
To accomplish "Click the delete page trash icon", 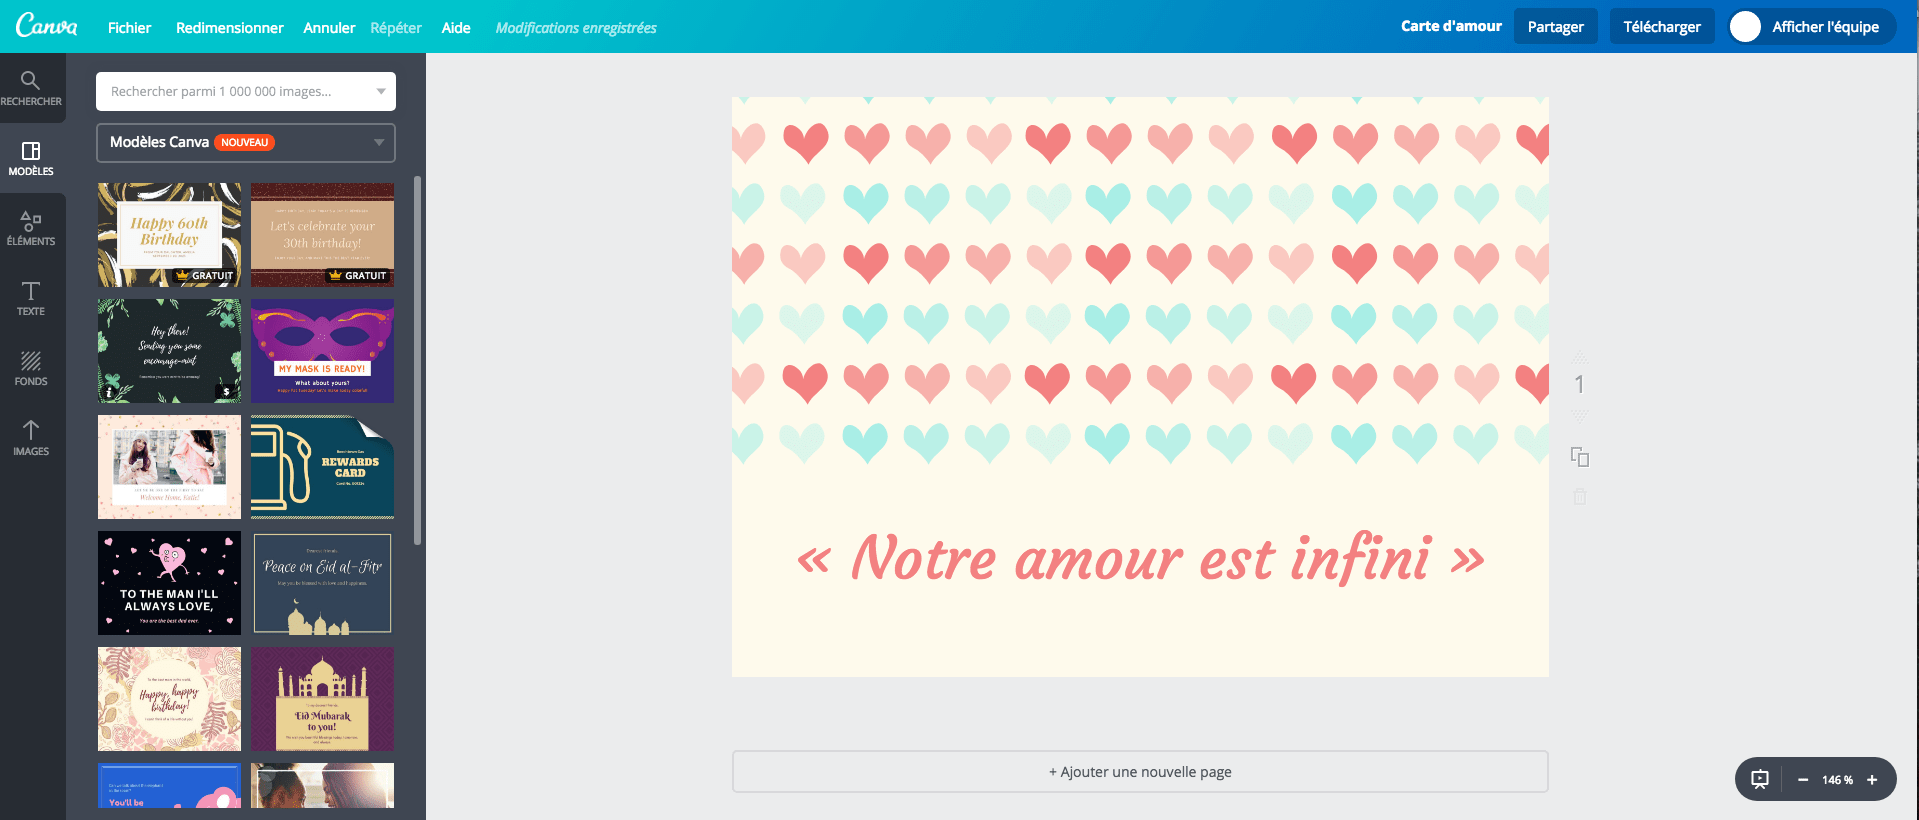I will 1580,496.
